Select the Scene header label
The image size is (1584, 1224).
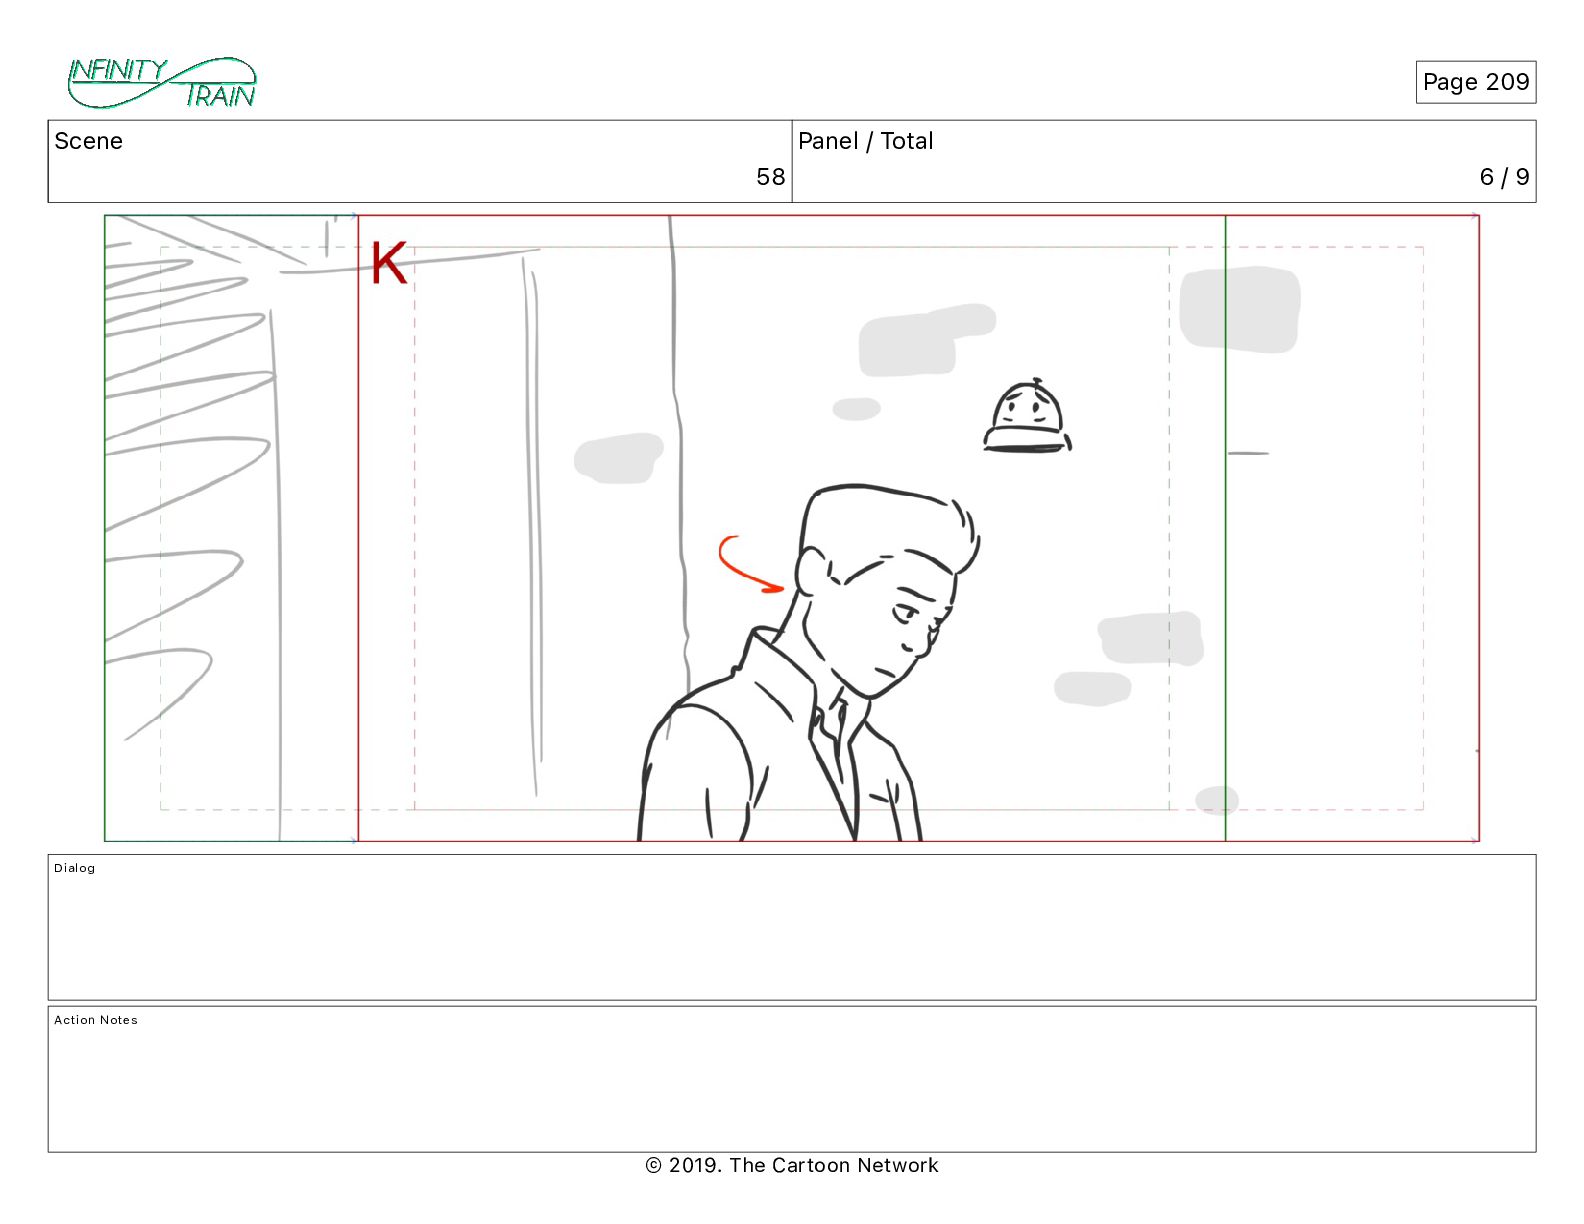tap(89, 141)
